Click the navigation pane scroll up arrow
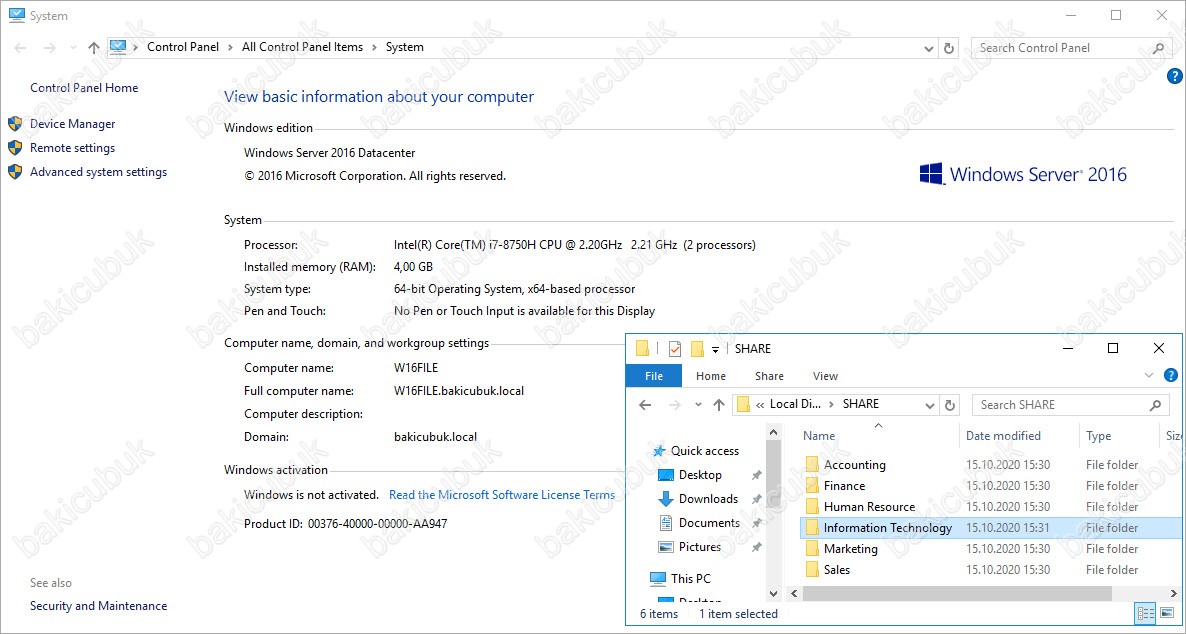The width and height of the screenshot is (1186, 634). click(x=773, y=432)
